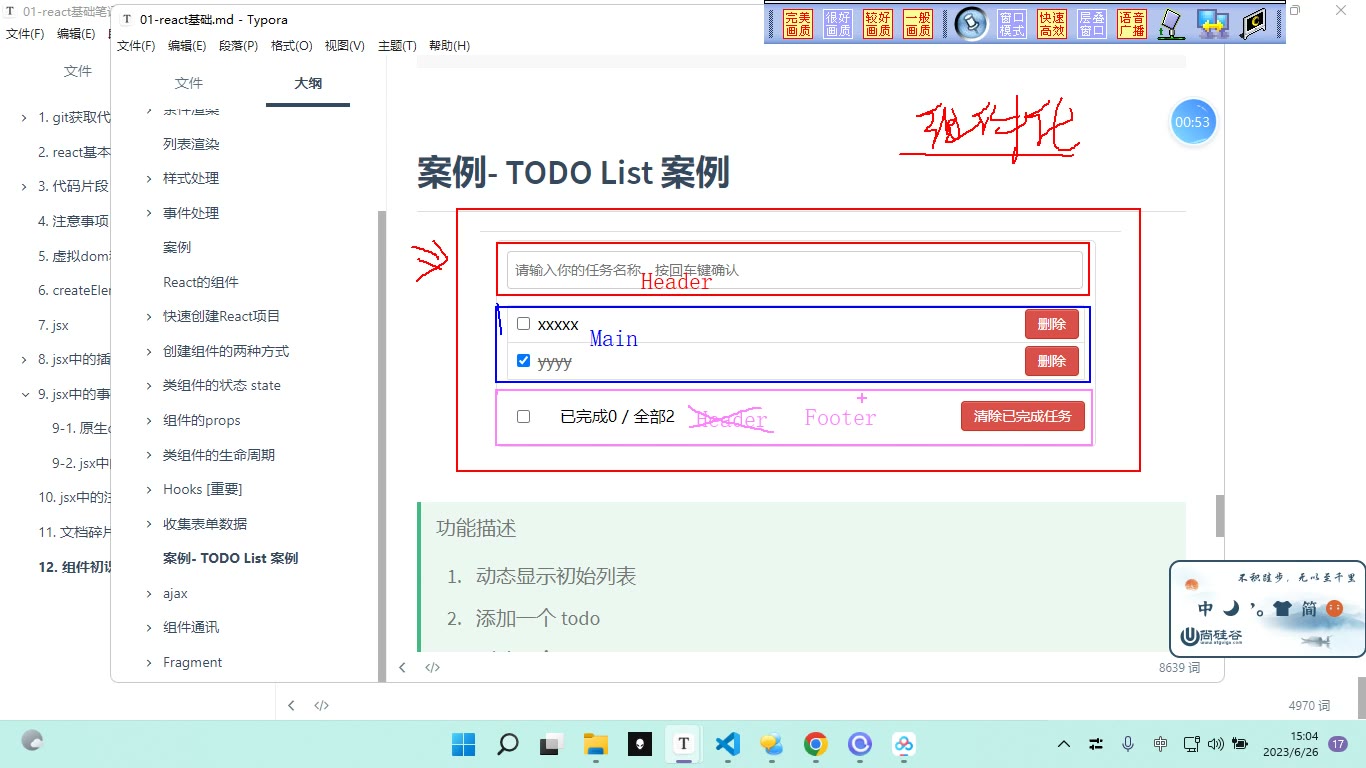
Task: Switch to 文件 tab in sidebar
Action: pos(188,83)
